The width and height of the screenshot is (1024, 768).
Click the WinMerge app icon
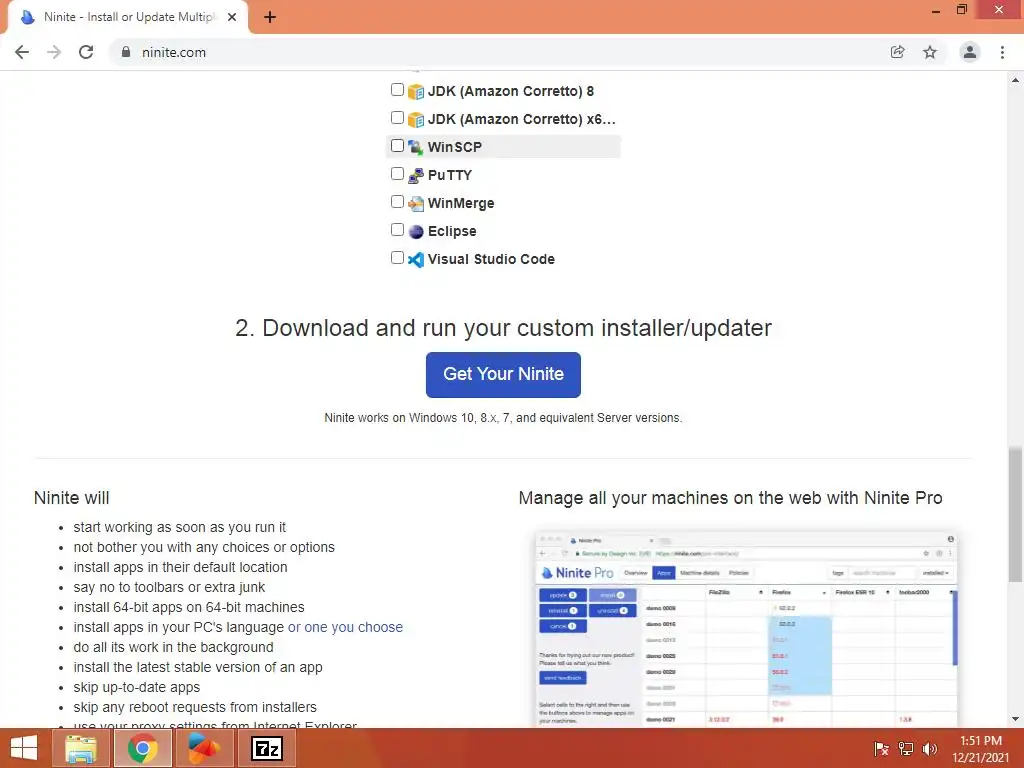pyautogui.click(x=416, y=204)
